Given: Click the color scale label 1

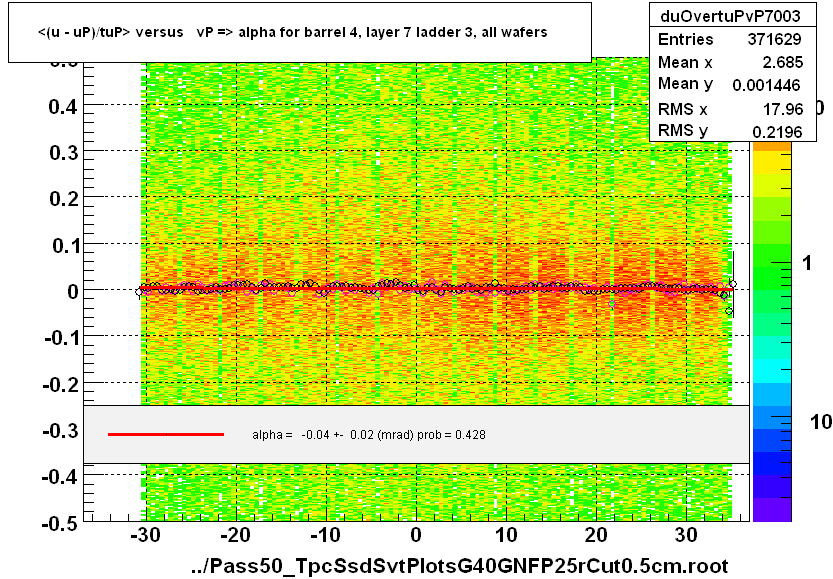Looking at the screenshot, I should pyautogui.click(x=807, y=263).
